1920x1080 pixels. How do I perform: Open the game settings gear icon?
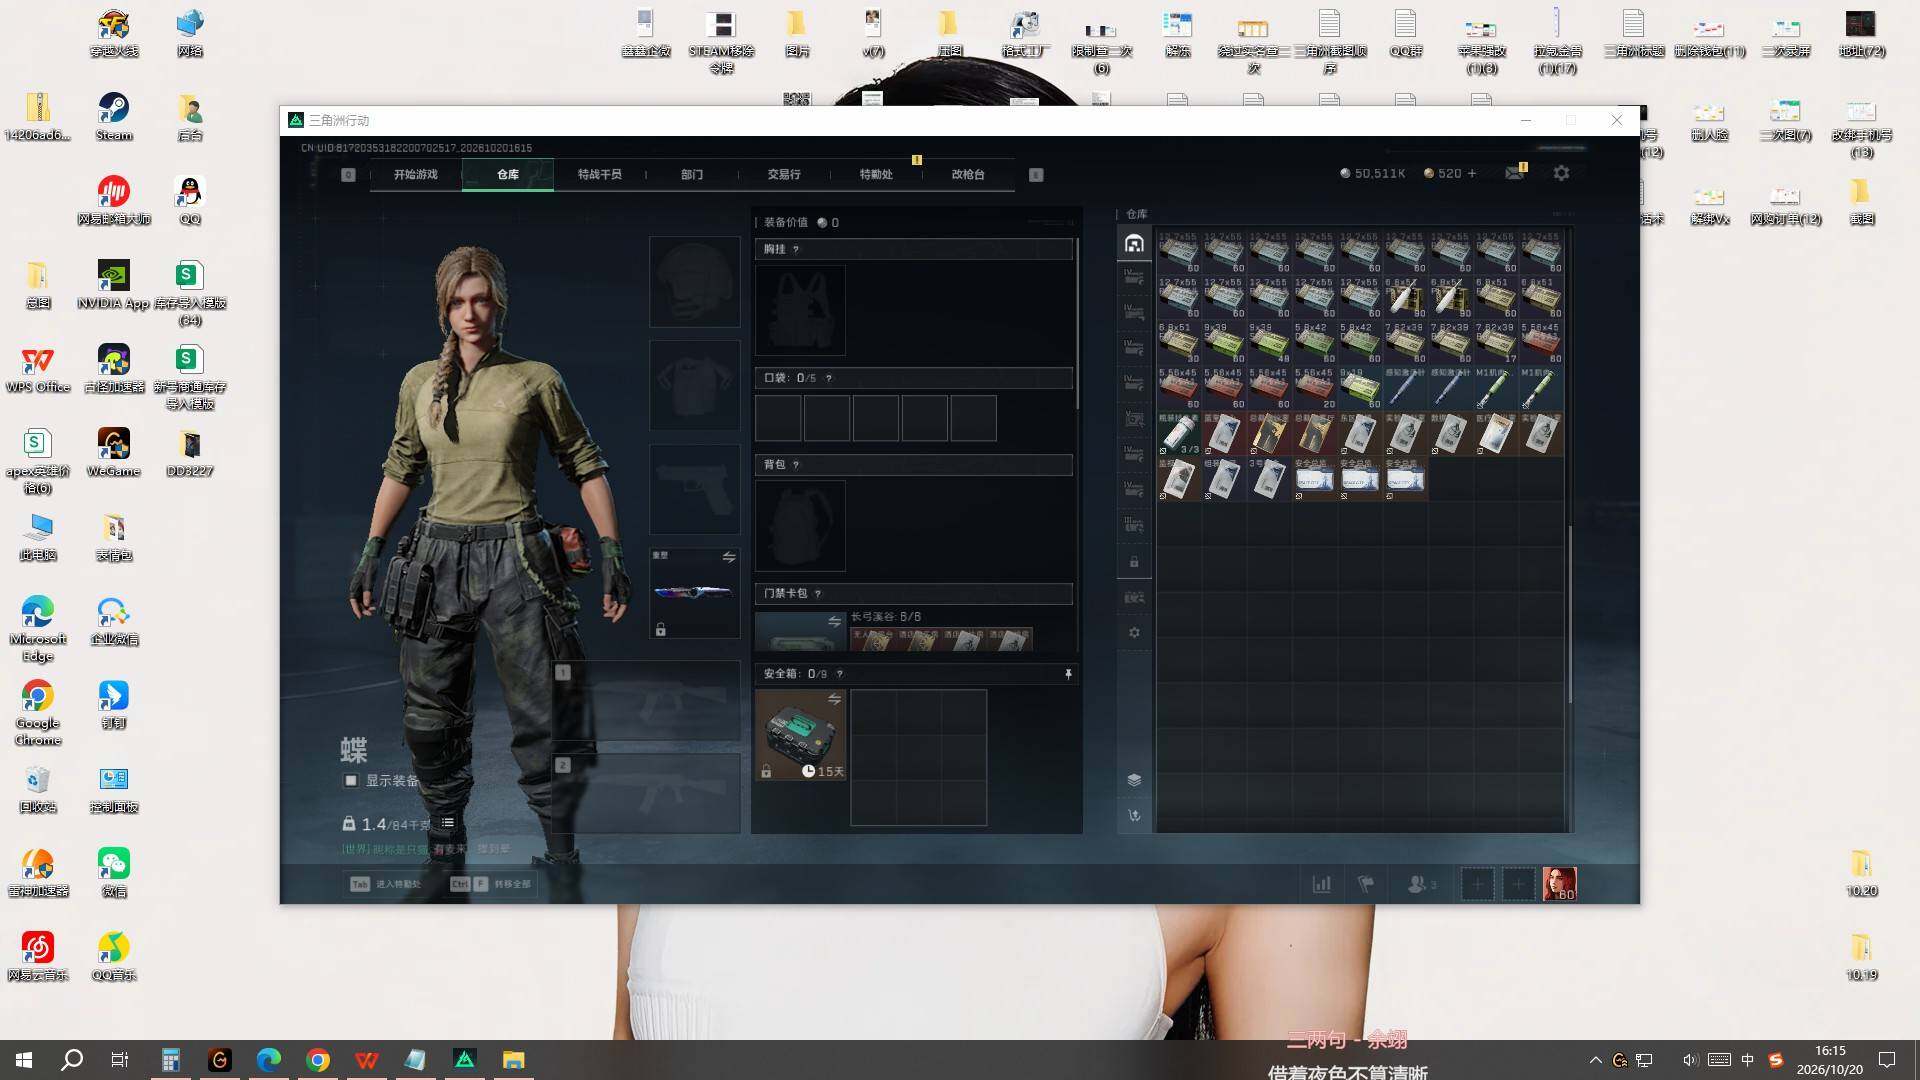1561,173
